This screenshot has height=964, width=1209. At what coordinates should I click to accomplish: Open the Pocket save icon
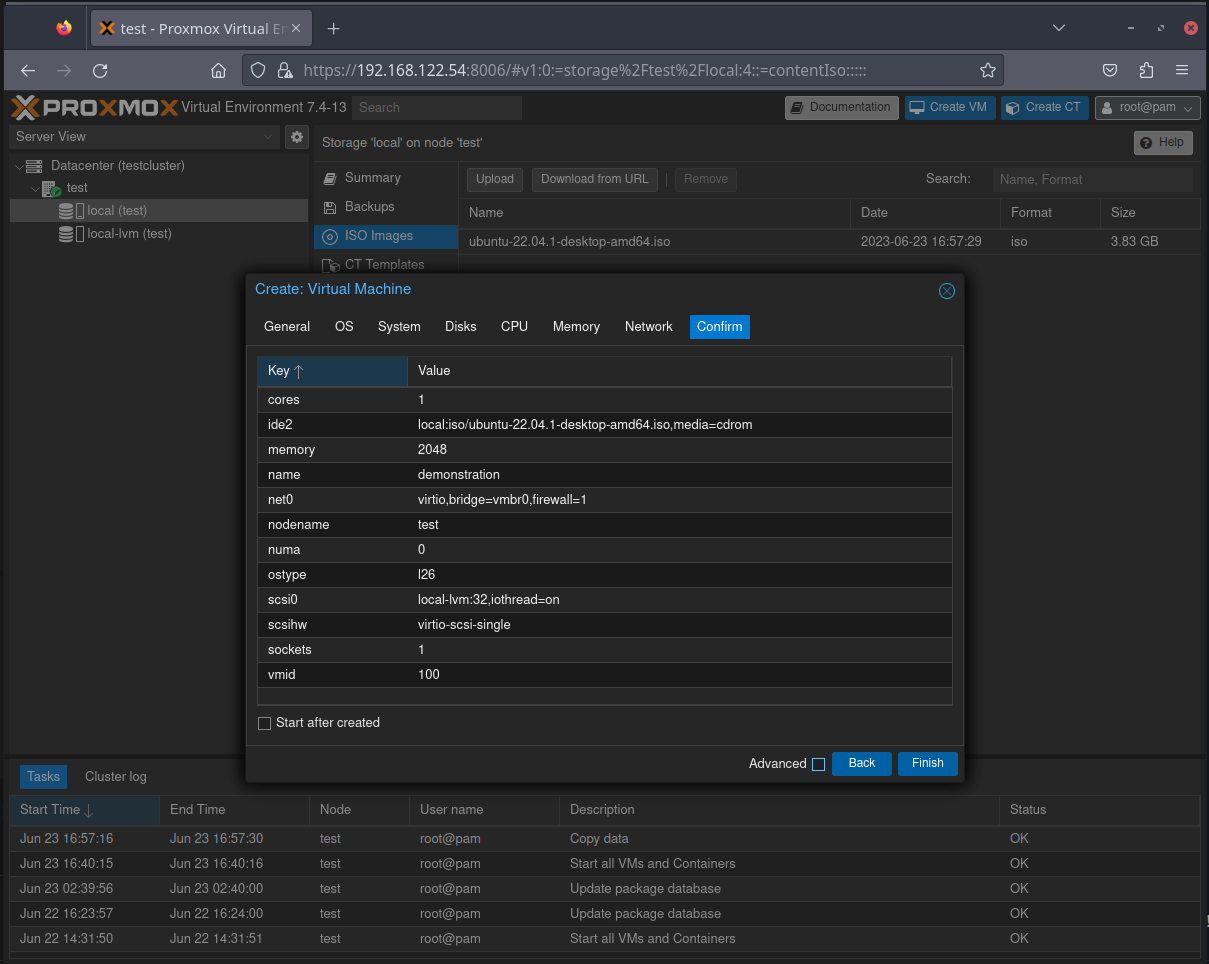[x=1110, y=70]
